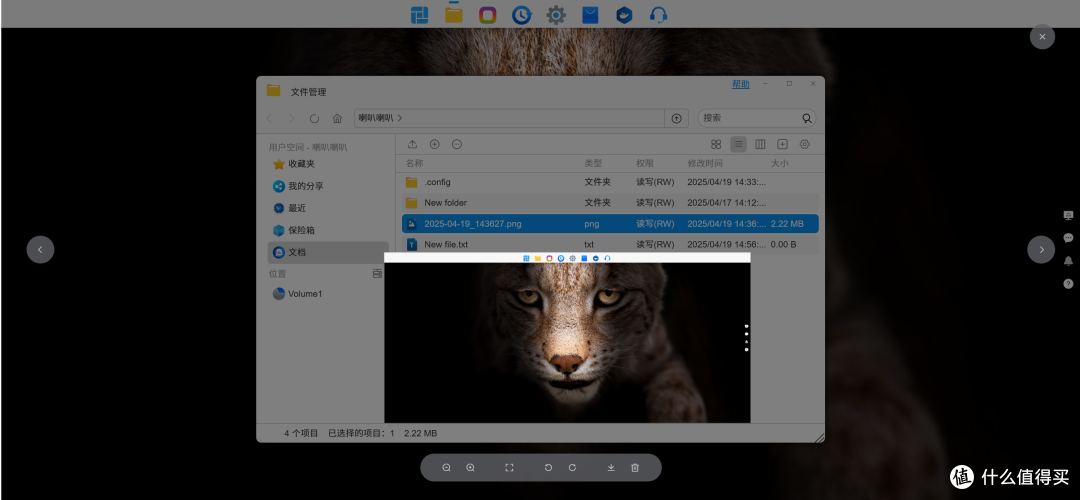Sort by the 大小 column header

pos(779,163)
